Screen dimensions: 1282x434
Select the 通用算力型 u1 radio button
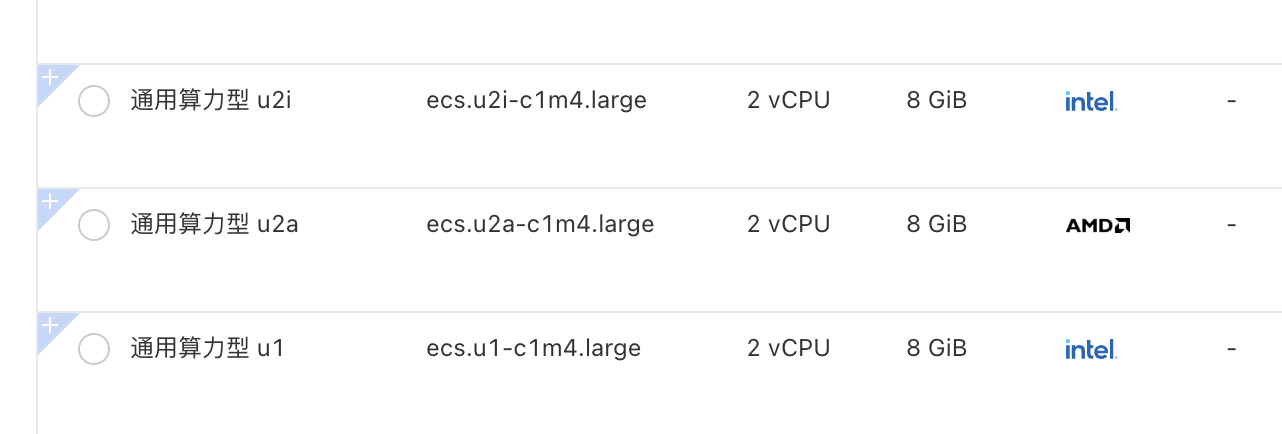tap(94, 349)
